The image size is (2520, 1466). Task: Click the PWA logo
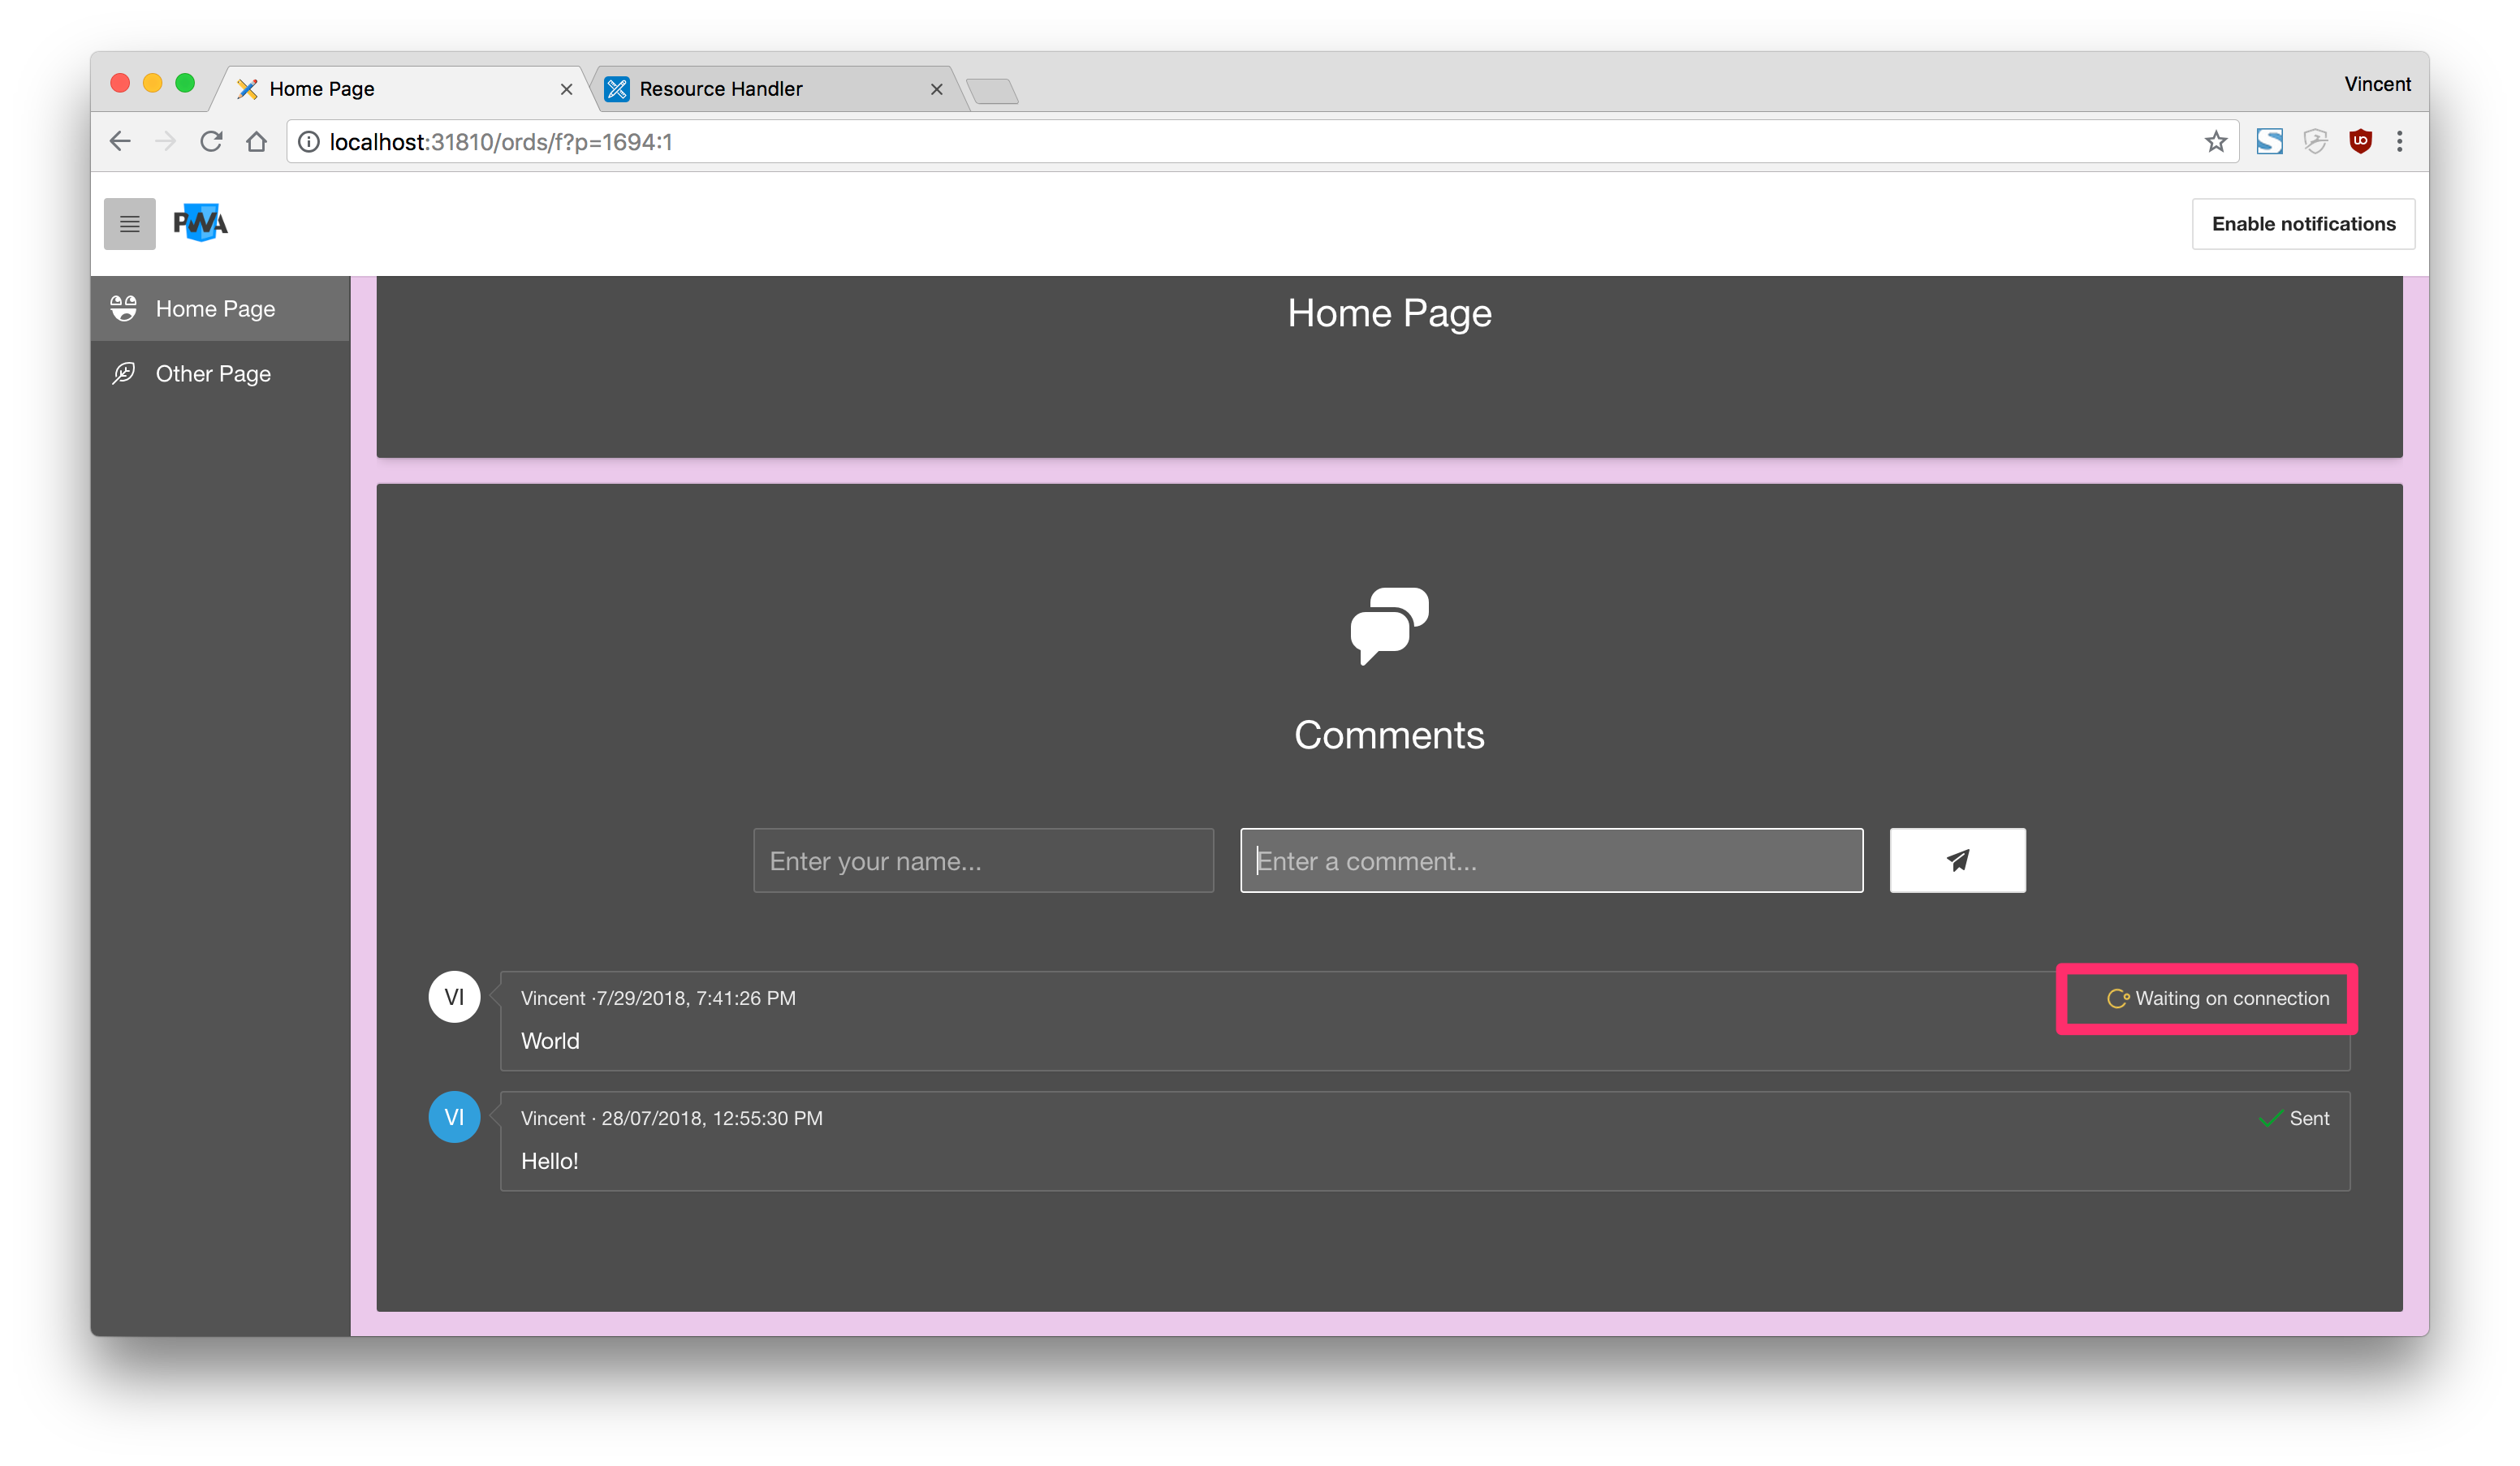click(200, 223)
